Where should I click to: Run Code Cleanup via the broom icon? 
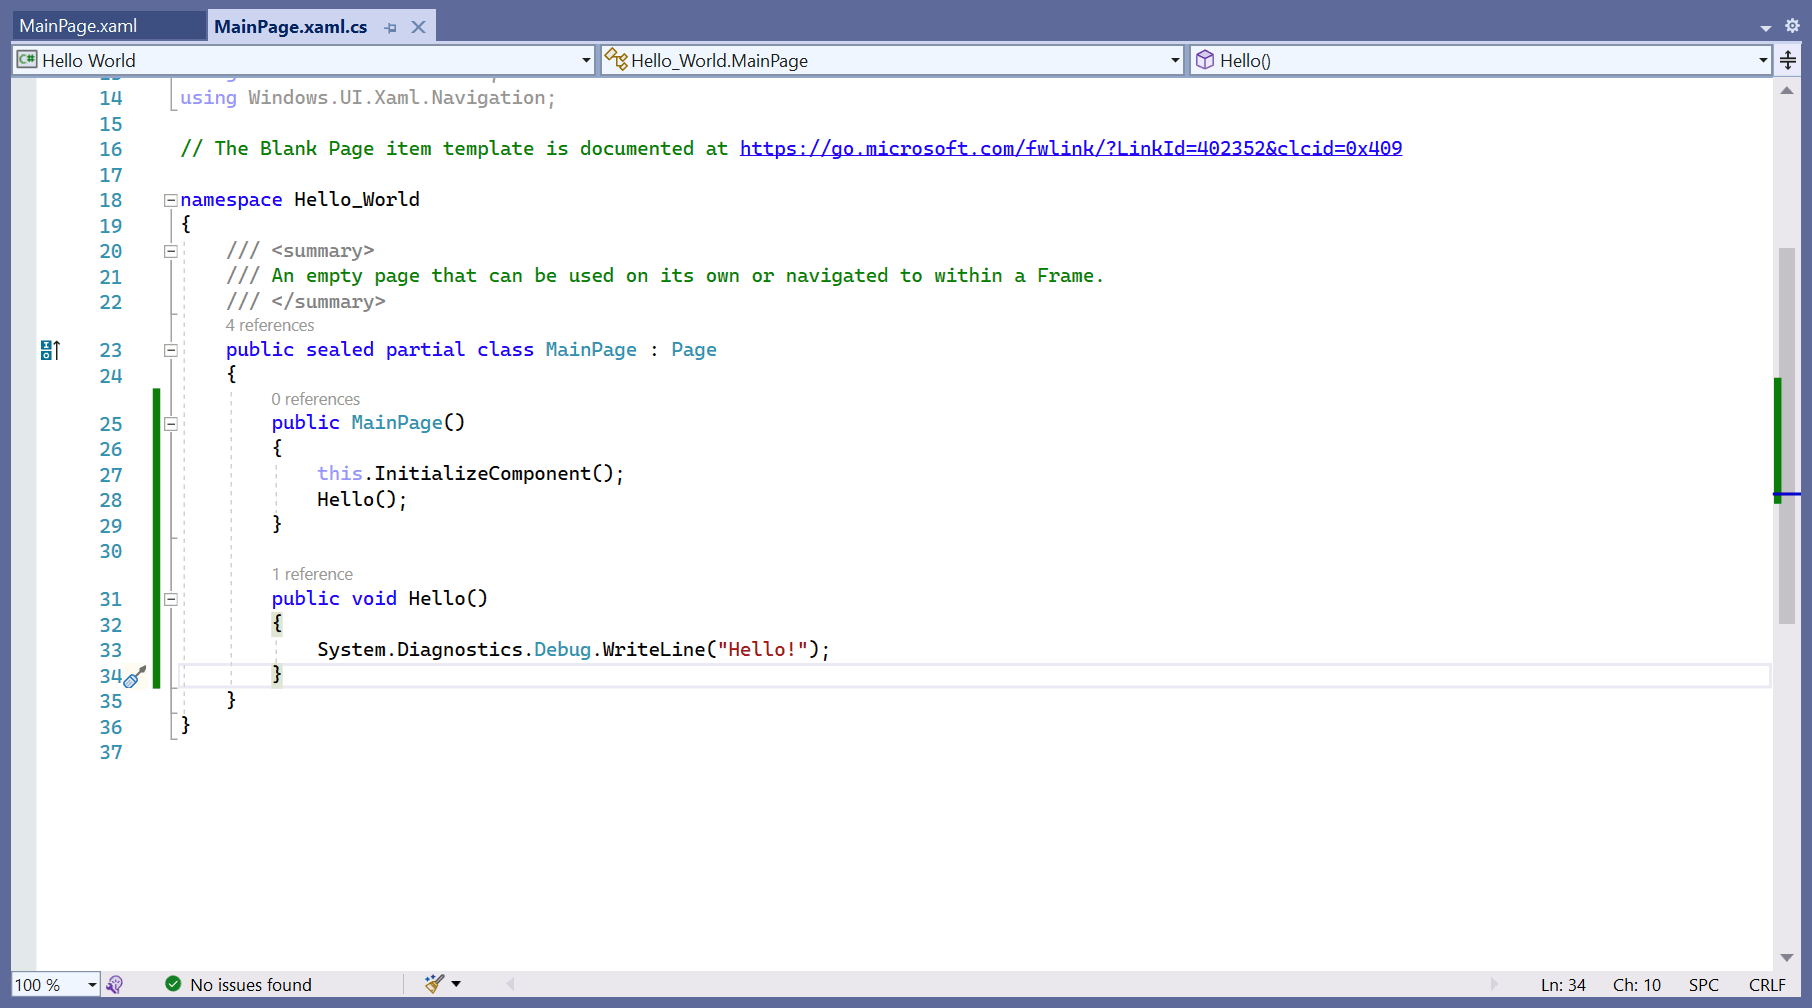[x=432, y=984]
